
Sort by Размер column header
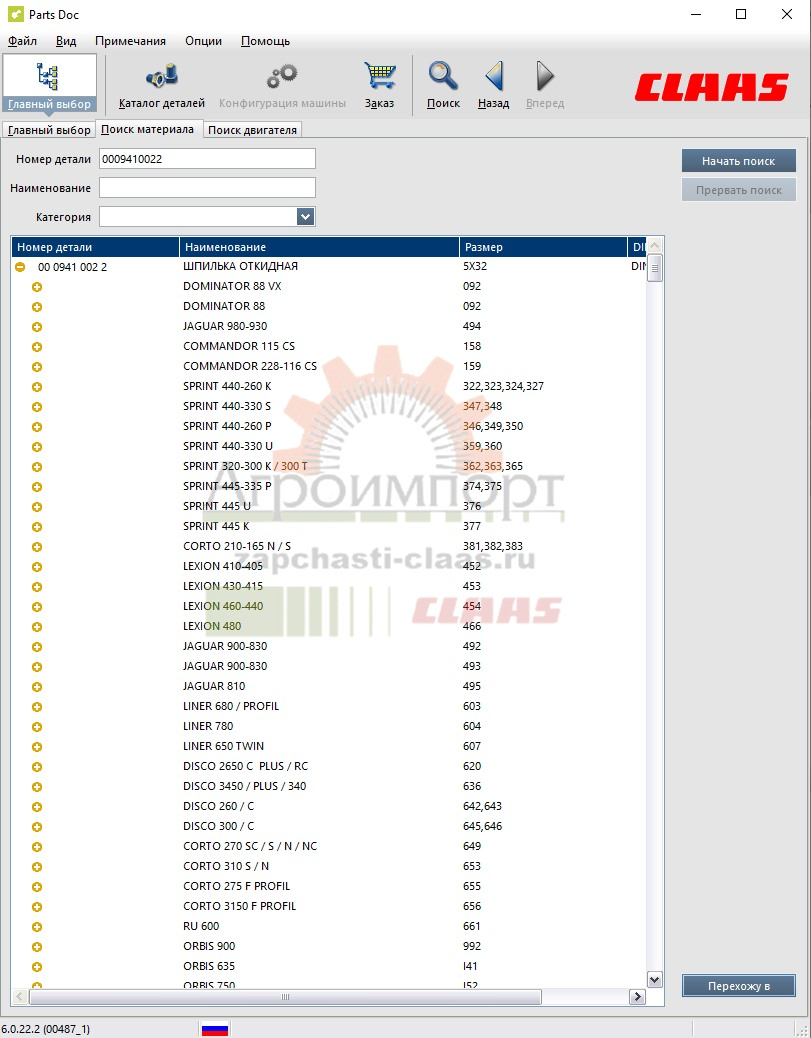(x=543, y=247)
